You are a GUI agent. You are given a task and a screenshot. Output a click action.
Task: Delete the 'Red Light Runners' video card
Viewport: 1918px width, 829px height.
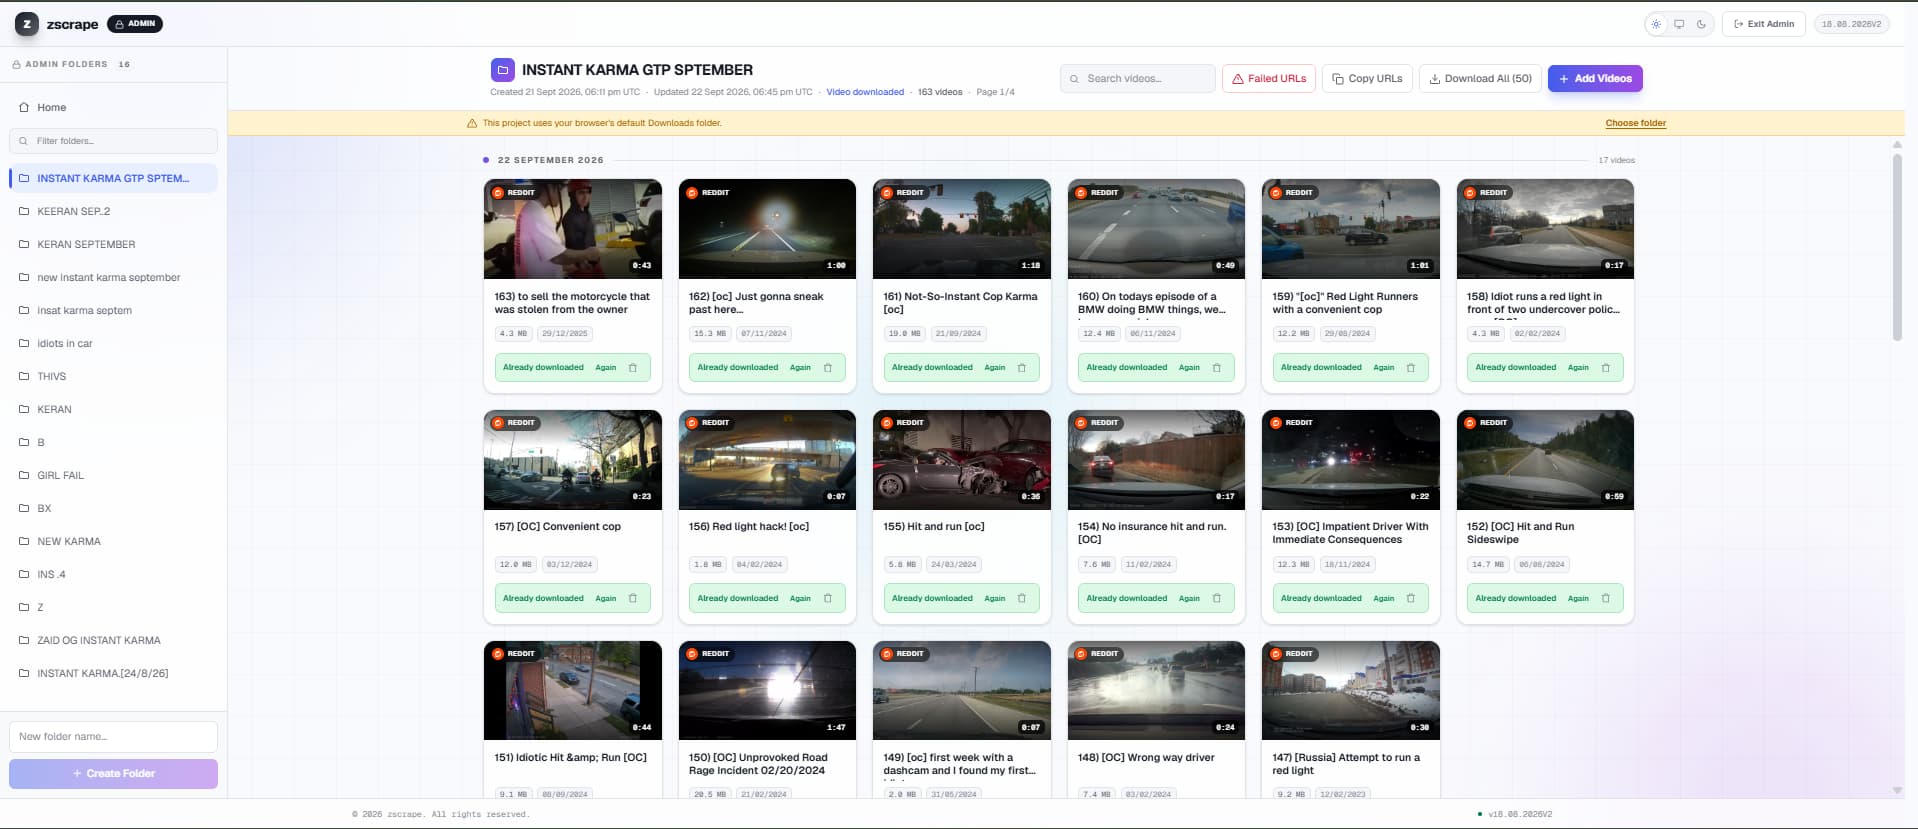(x=1411, y=368)
